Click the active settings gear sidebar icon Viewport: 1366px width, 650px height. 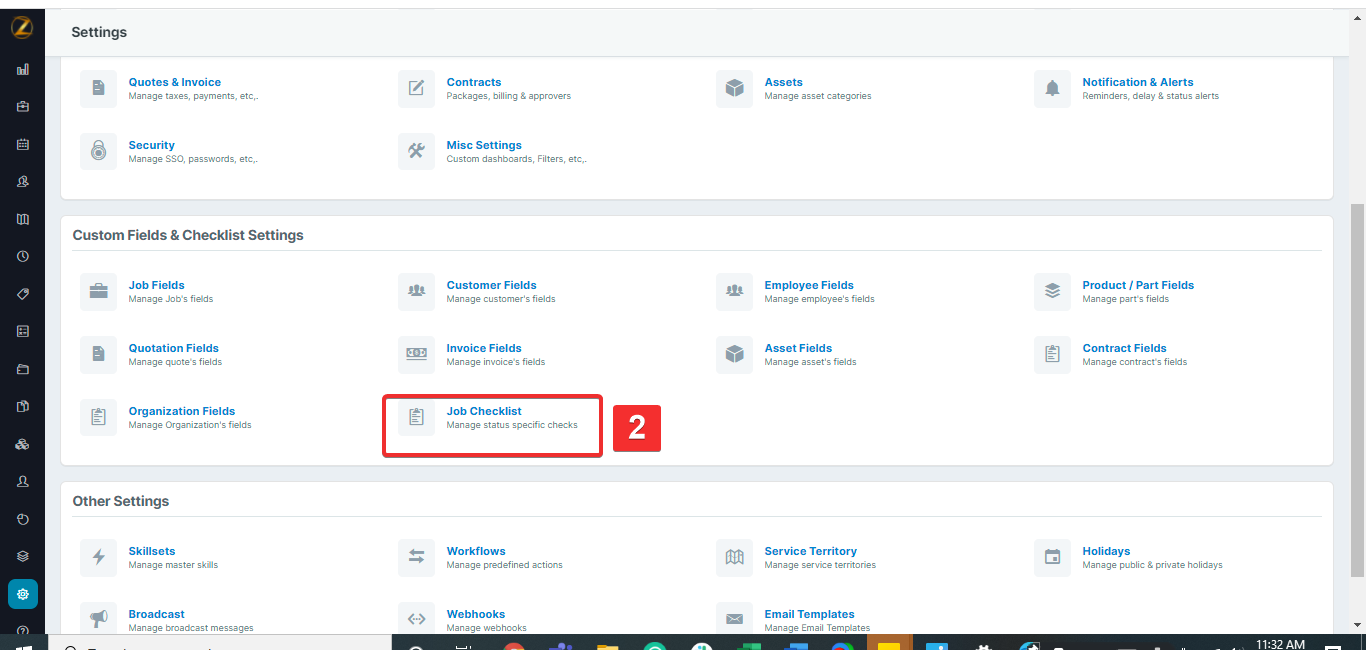click(x=22, y=594)
